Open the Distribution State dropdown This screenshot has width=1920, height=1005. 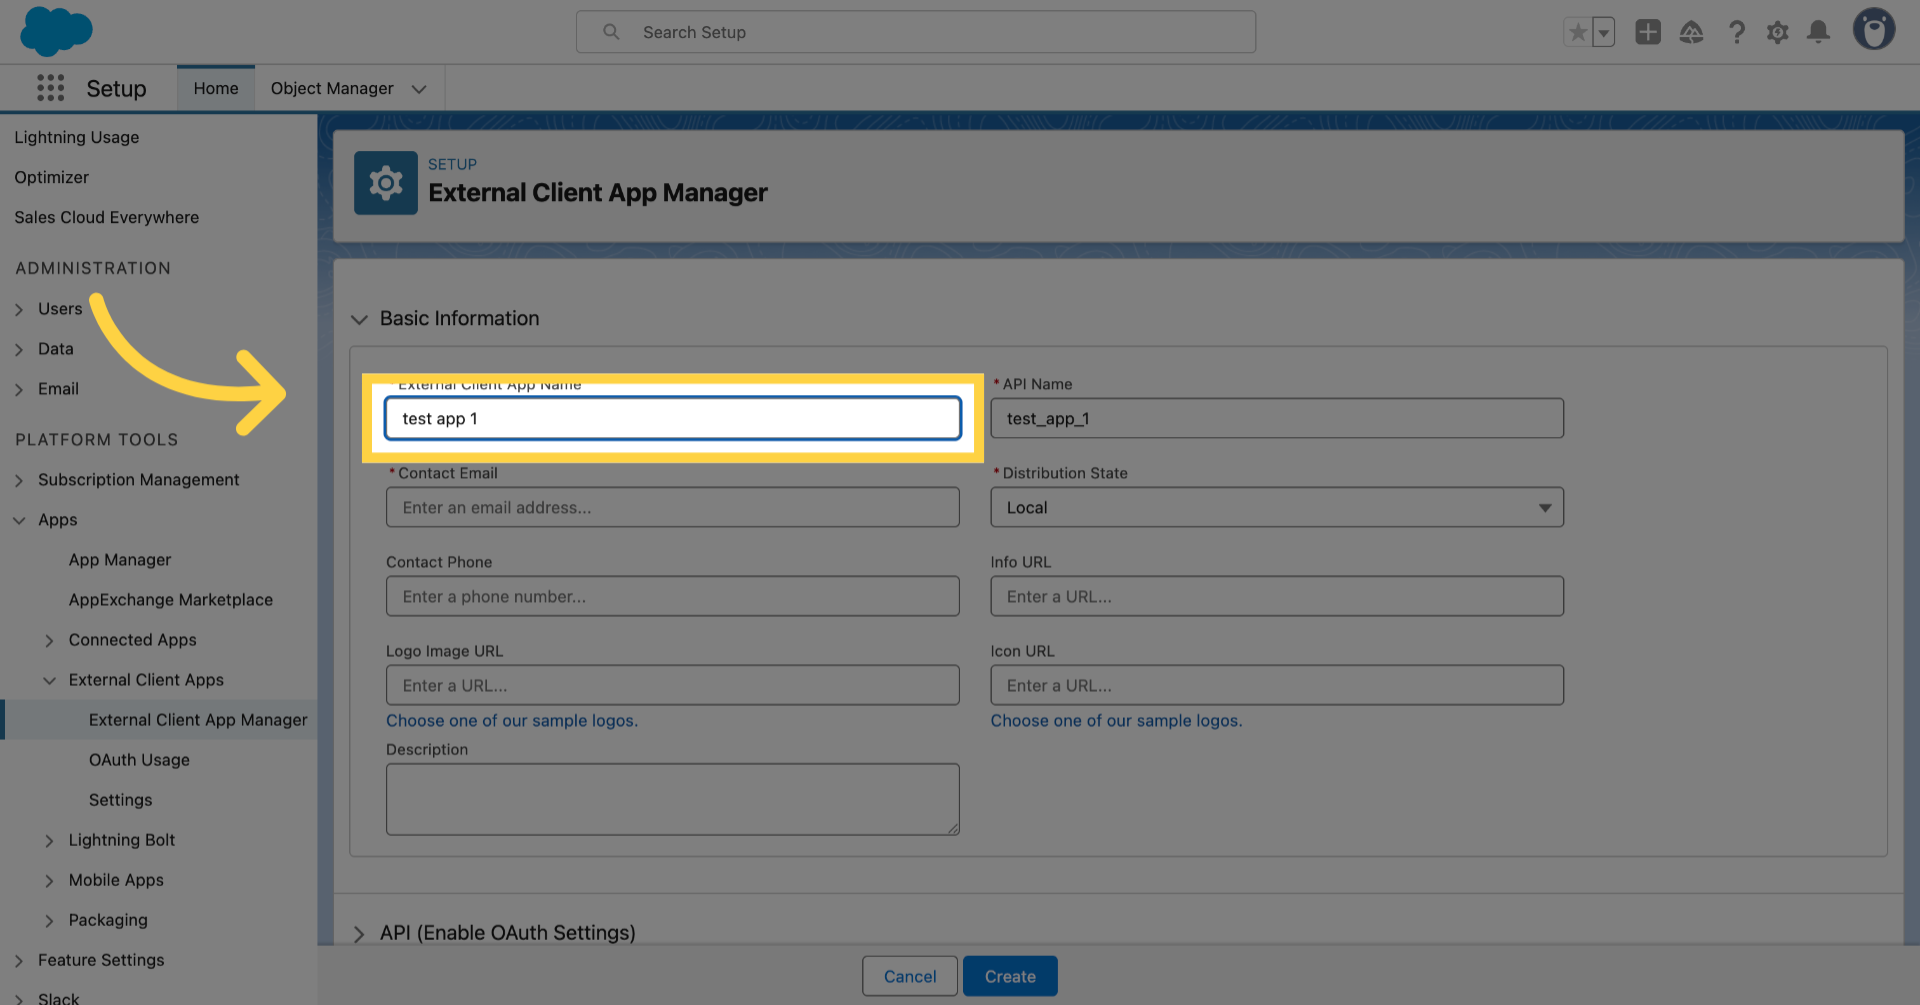point(1546,507)
